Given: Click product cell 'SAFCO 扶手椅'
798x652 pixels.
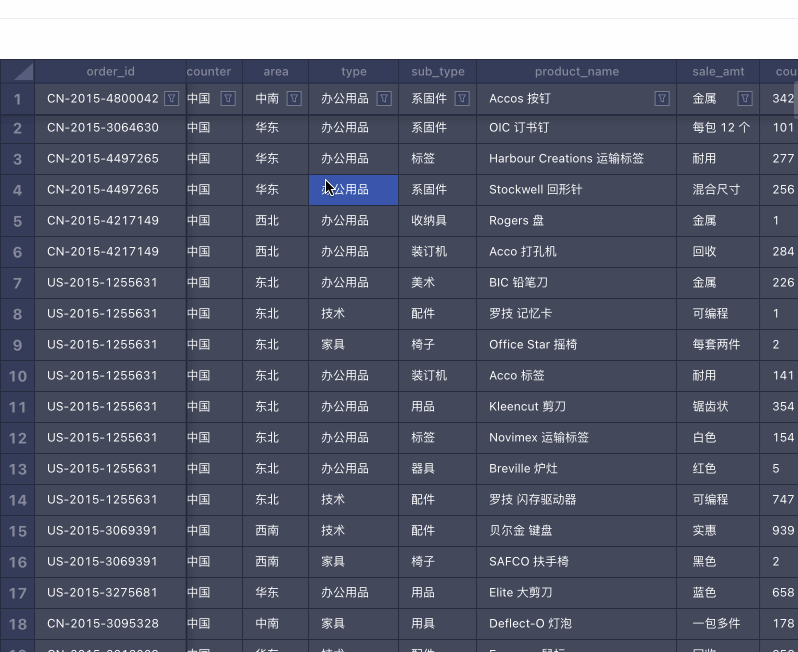Looking at the screenshot, I should pos(577,562).
